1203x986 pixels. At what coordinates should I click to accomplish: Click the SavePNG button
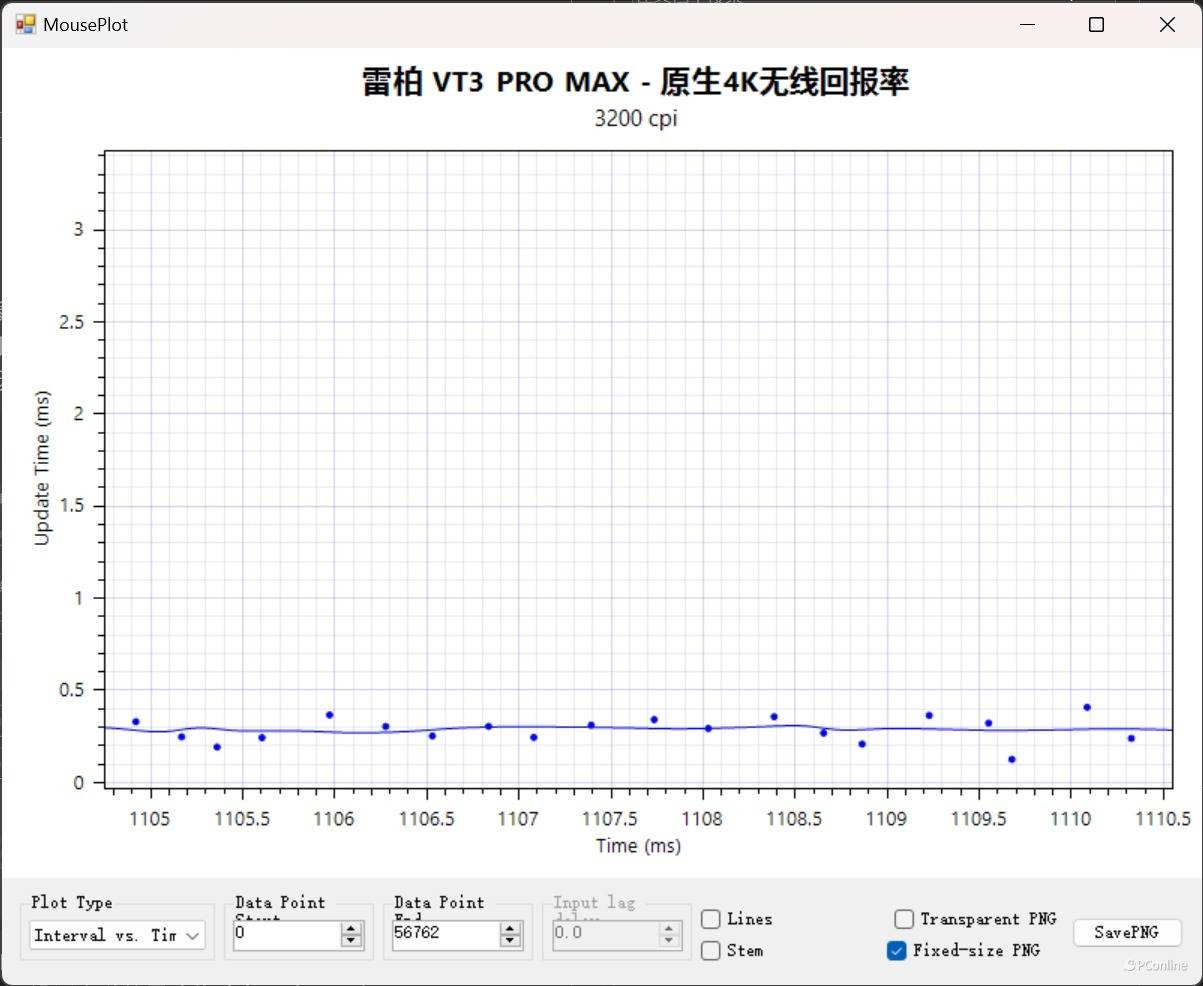pos(1127,932)
